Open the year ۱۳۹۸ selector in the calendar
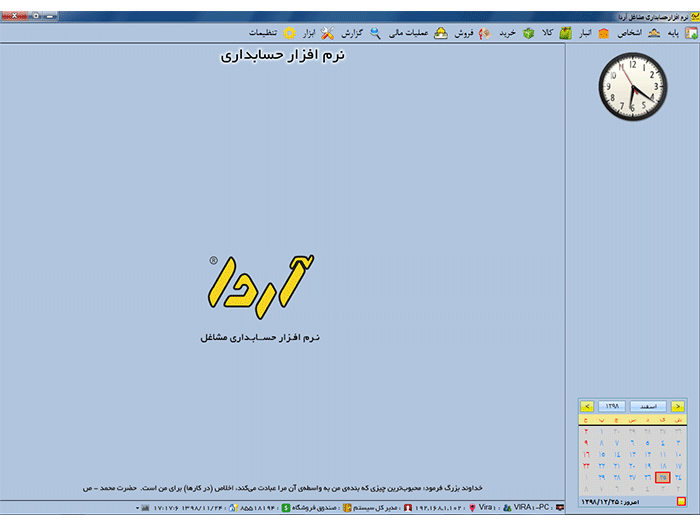This screenshot has height=525, width=700. coord(612,406)
